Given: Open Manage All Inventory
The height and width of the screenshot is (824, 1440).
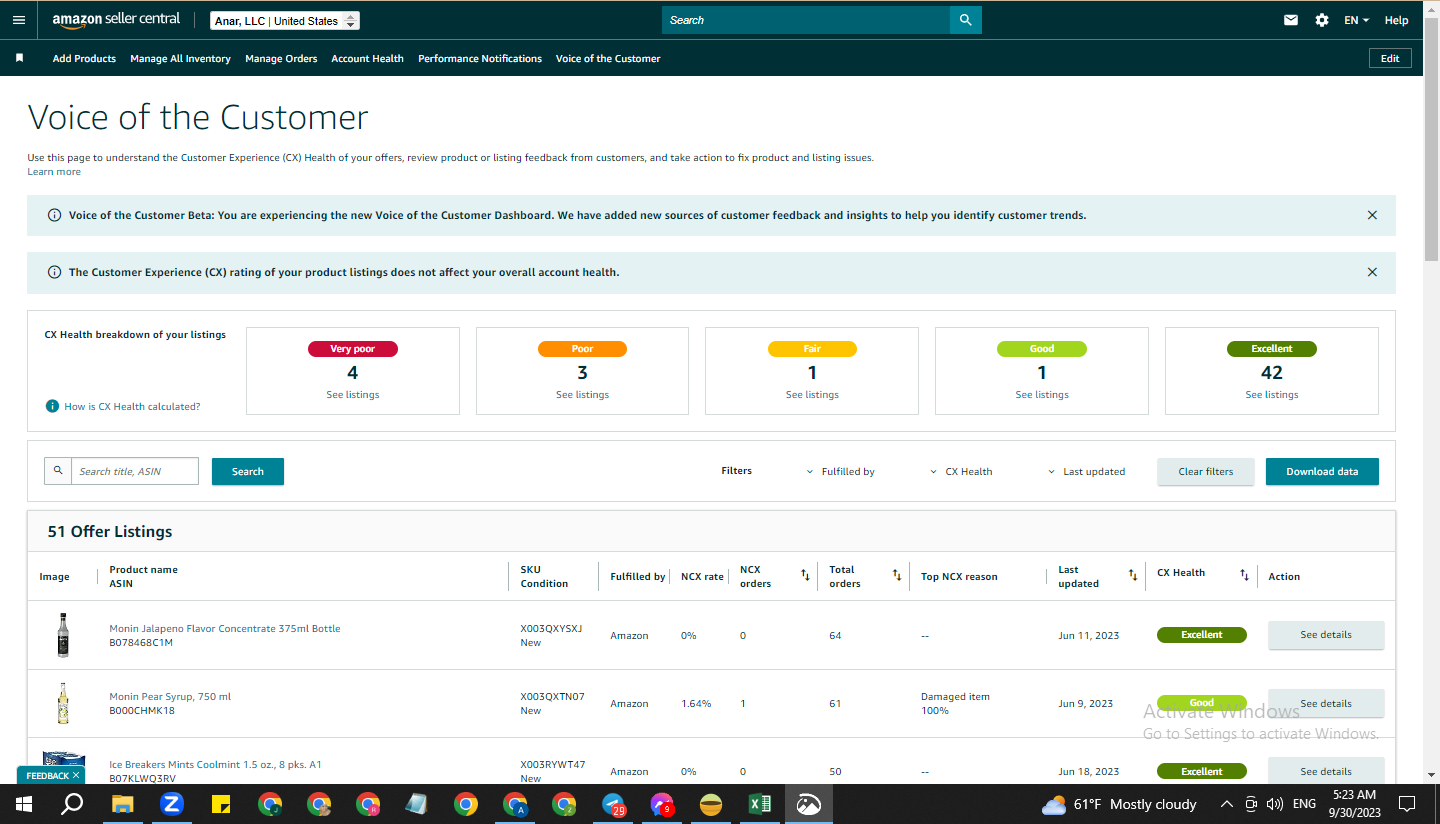Looking at the screenshot, I should [x=180, y=58].
